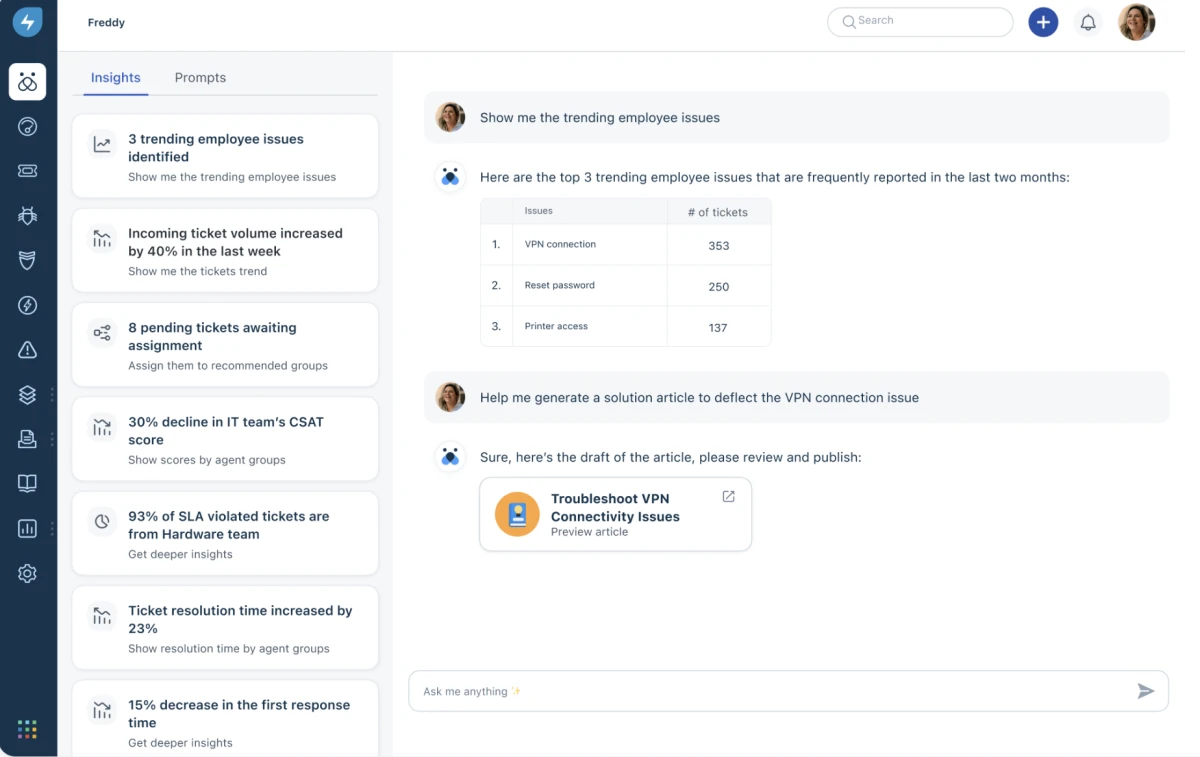The image size is (1200, 757).
Task: Click the Reset password table row
Action: click(625, 285)
